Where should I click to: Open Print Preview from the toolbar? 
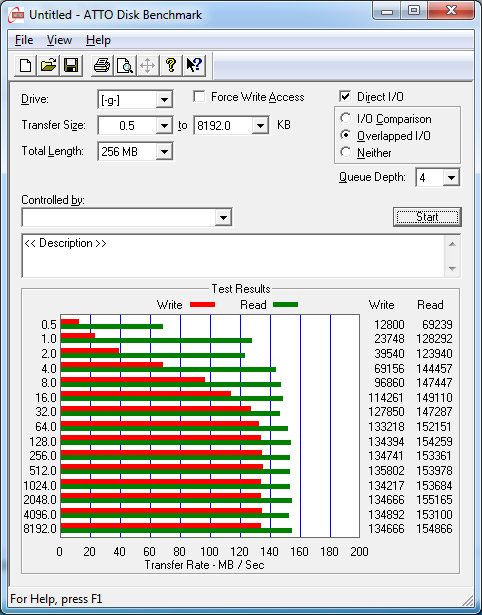(125, 66)
